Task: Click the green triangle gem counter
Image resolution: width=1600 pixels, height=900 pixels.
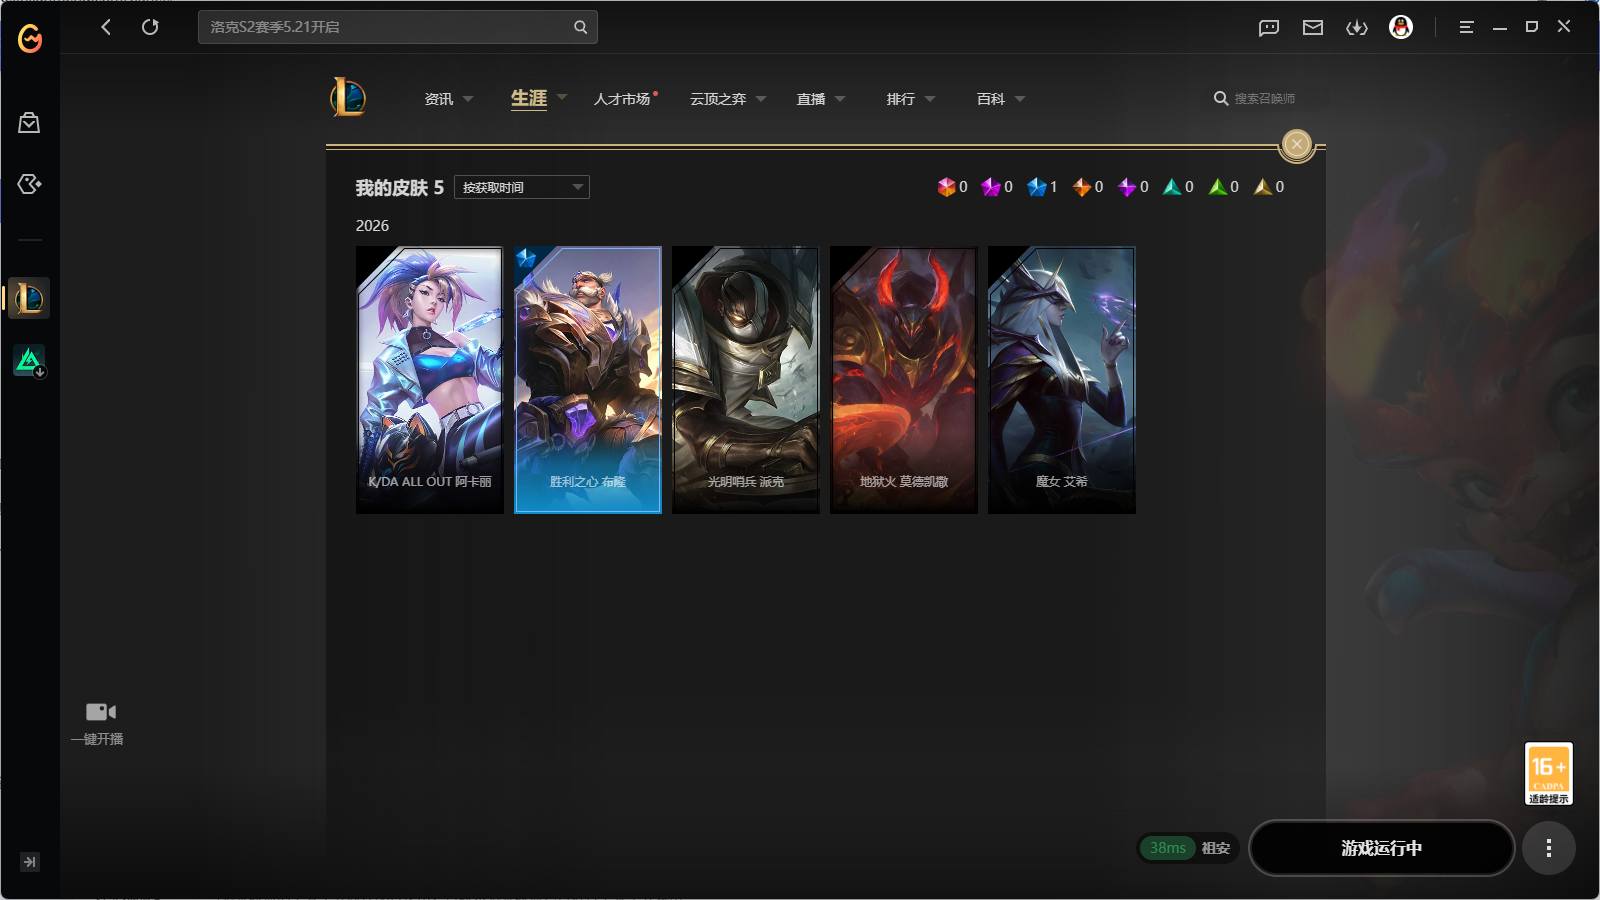Action: click(1218, 187)
